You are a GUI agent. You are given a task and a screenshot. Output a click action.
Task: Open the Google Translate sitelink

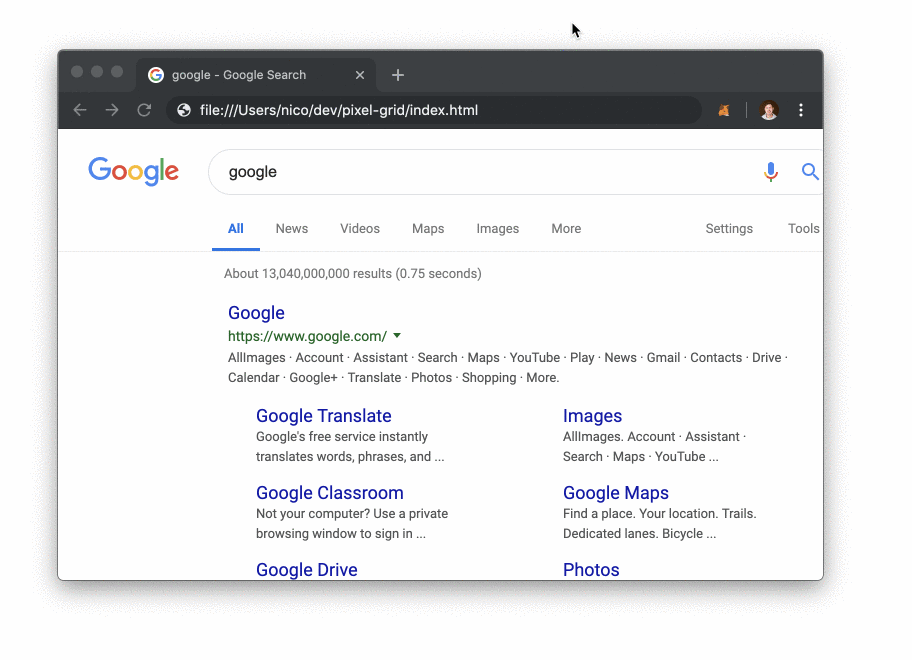[323, 416]
